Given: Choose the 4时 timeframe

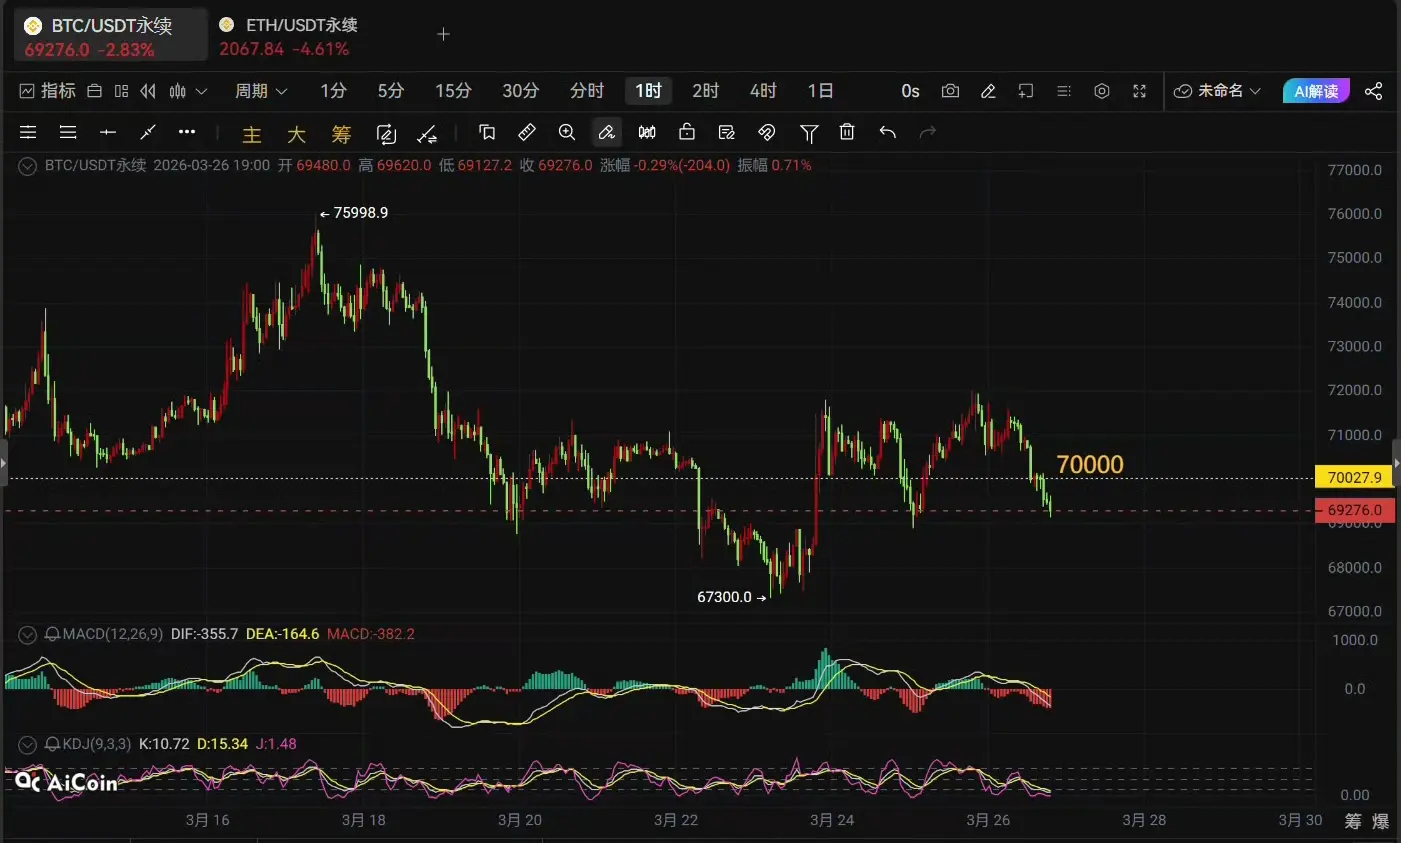Looking at the screenshot, I should 763,91.
